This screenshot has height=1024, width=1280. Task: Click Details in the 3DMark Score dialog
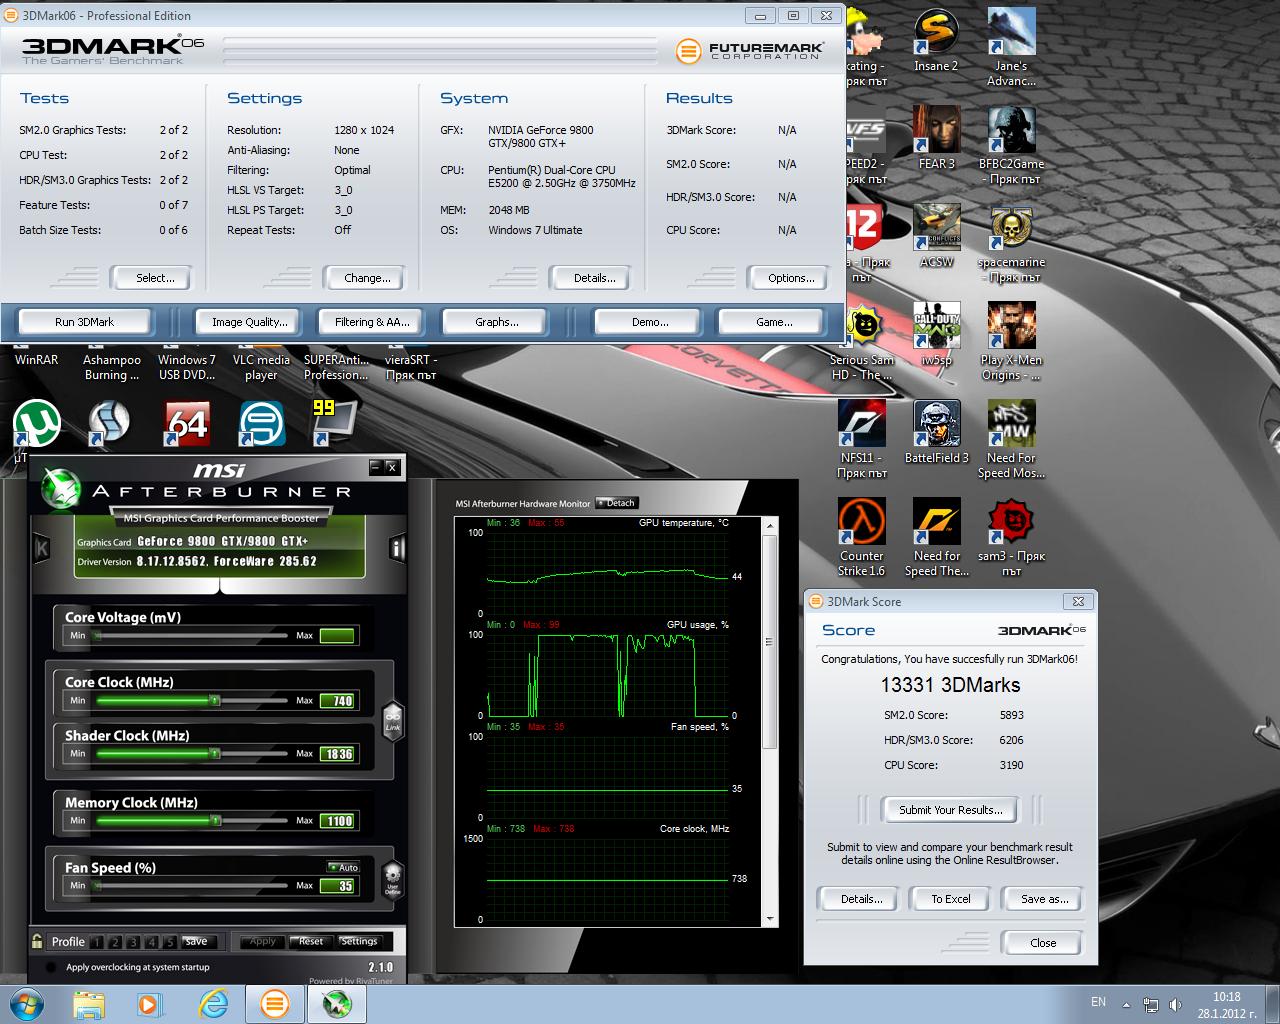point(861,899)
